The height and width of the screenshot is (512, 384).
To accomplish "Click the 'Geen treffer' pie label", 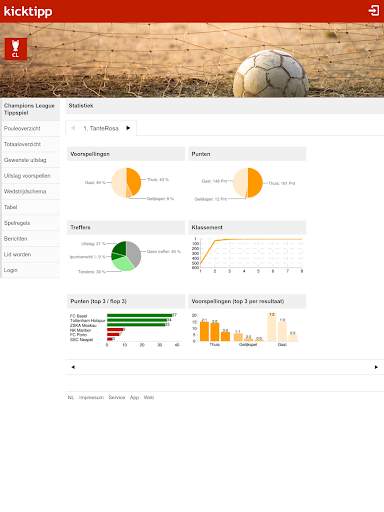I will tap(164, 252).
